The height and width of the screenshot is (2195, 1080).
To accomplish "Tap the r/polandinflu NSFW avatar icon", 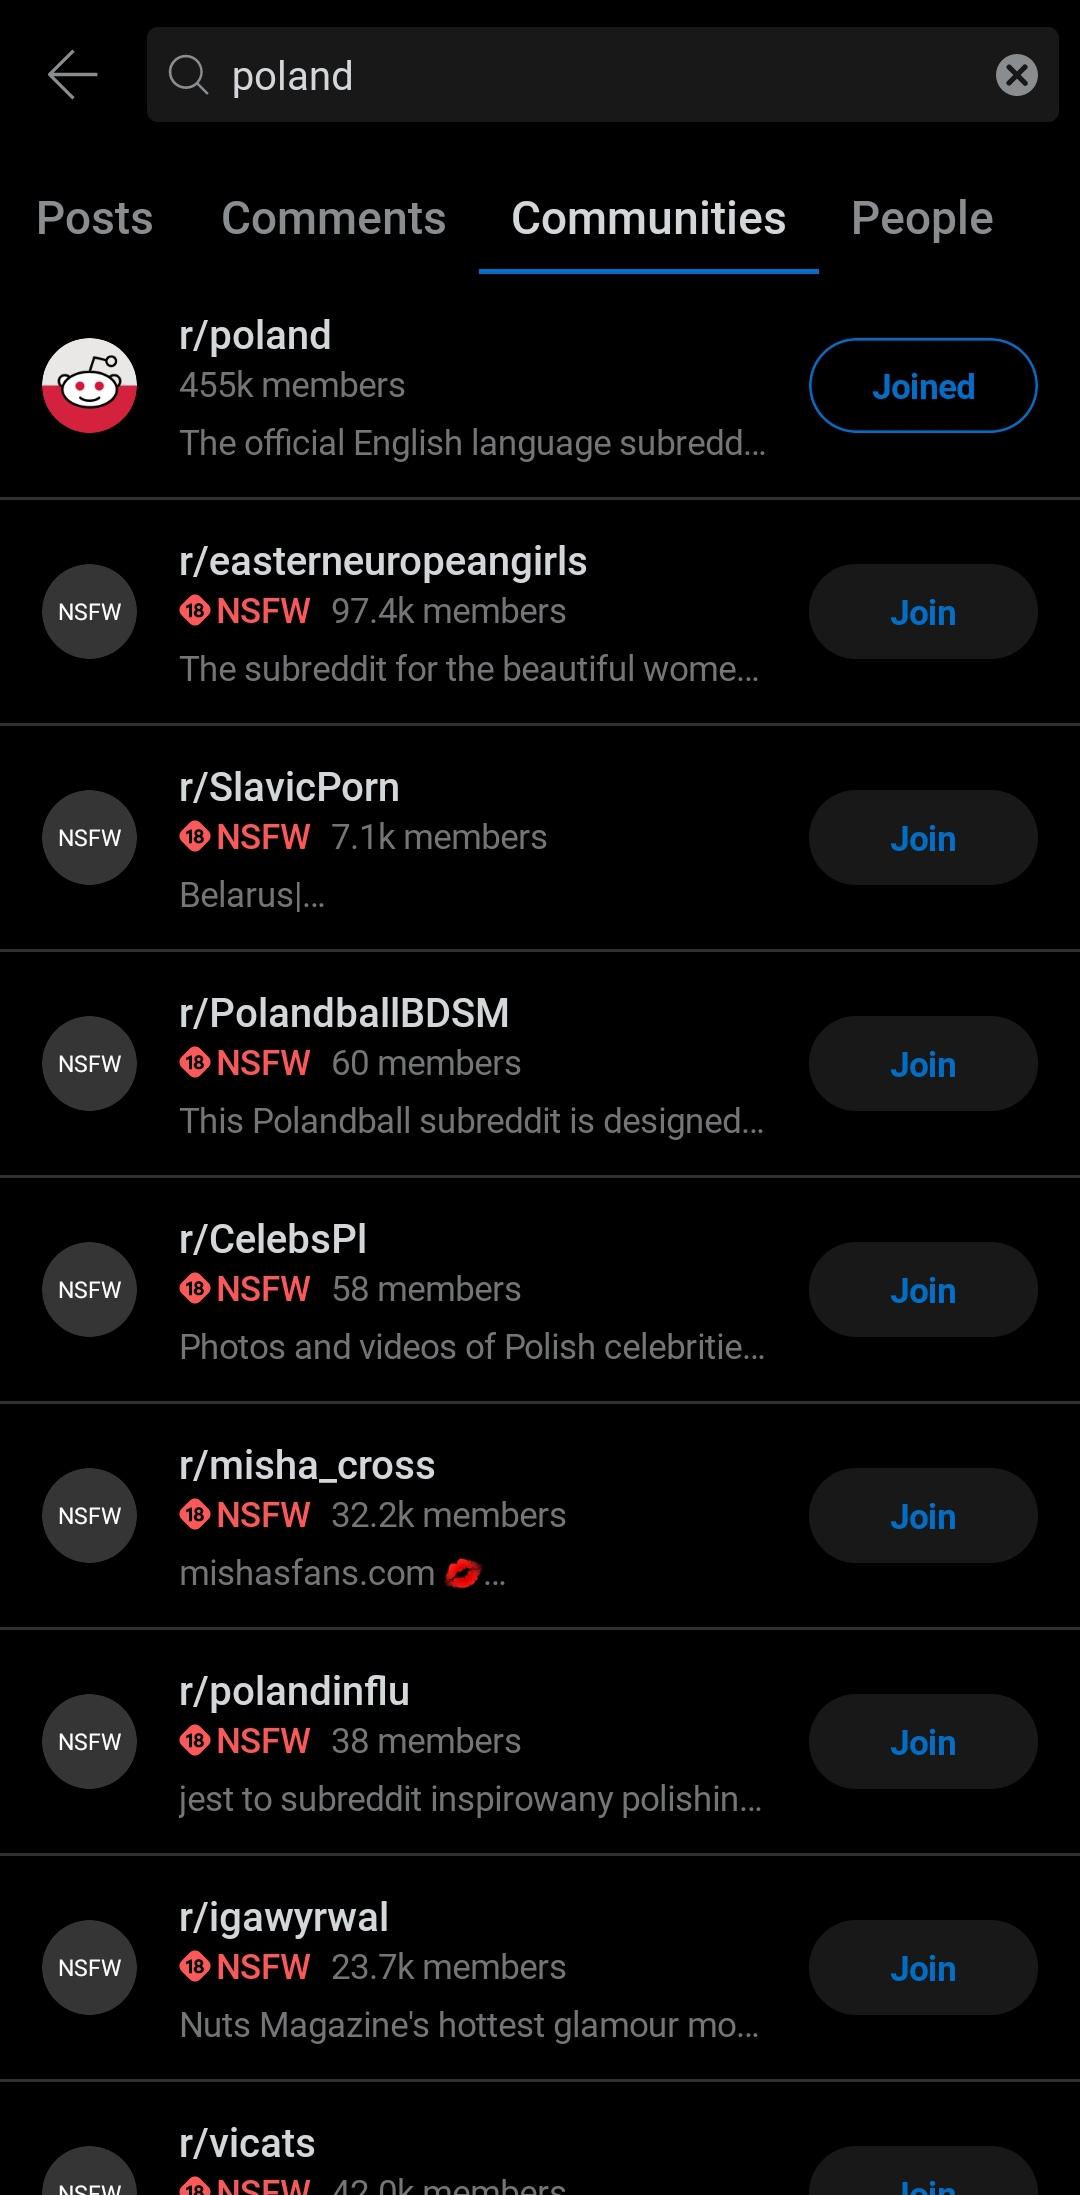I will [89, 1742].
